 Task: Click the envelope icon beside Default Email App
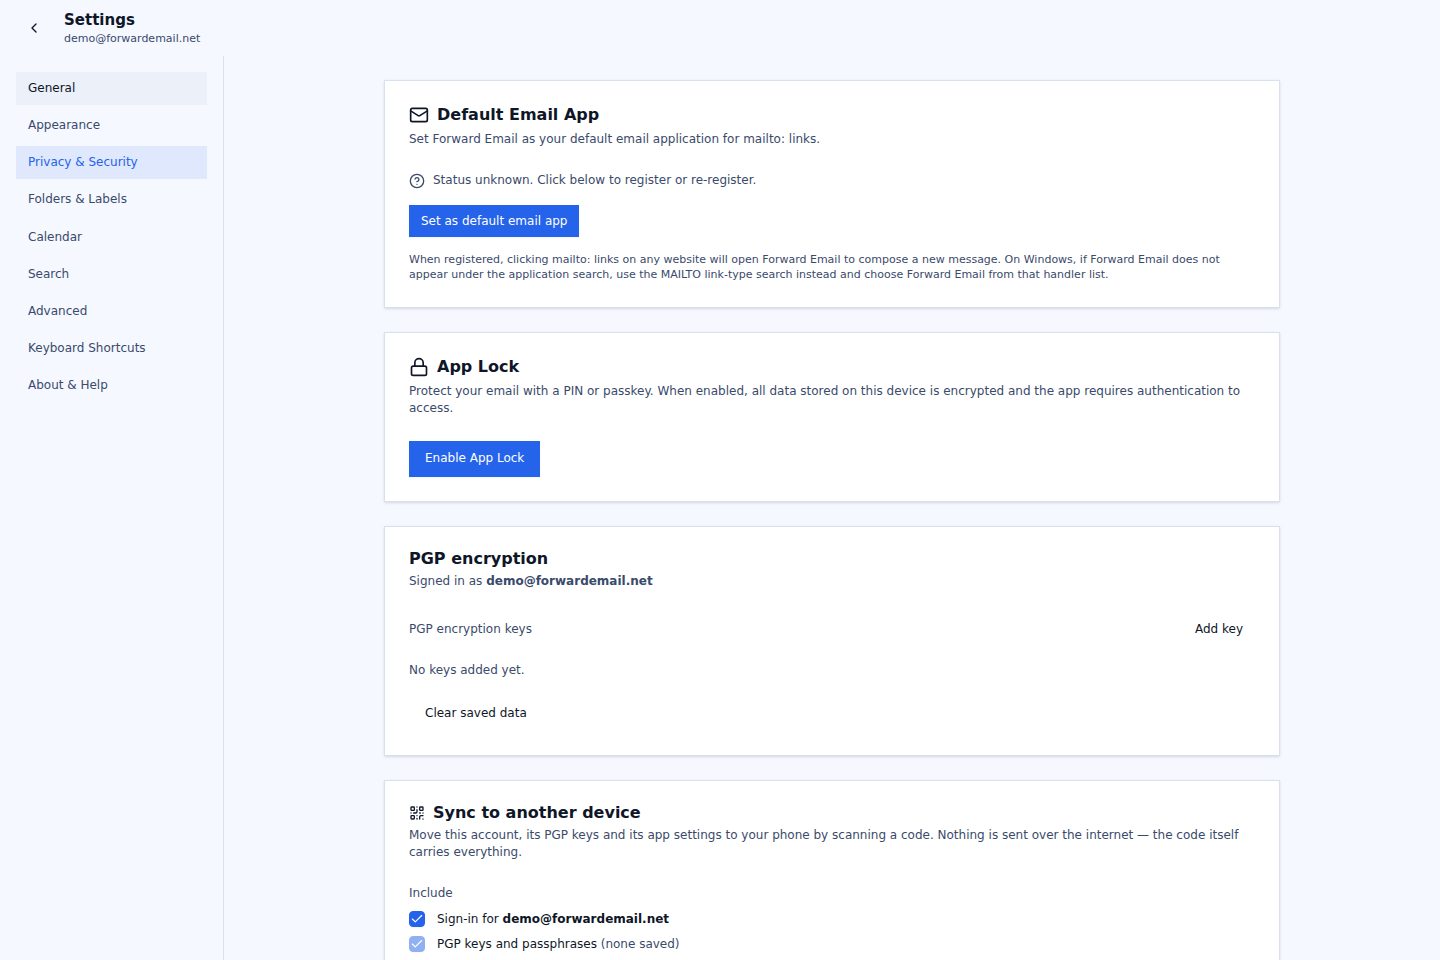click(x=419, y=115)
